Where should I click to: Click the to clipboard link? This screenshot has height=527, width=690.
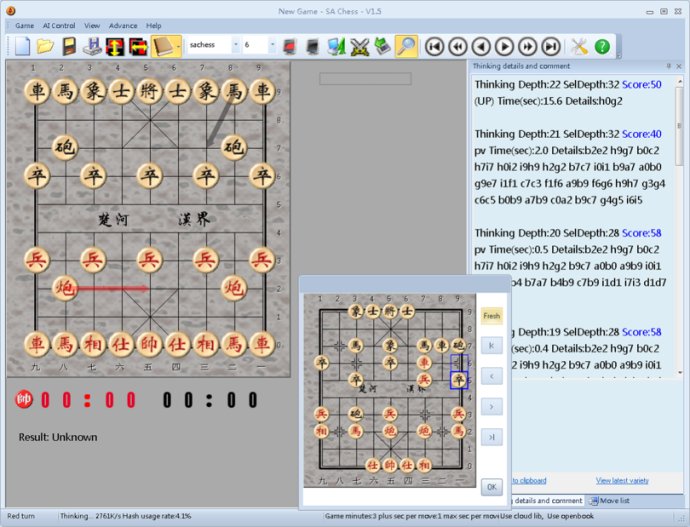[529, 480]
